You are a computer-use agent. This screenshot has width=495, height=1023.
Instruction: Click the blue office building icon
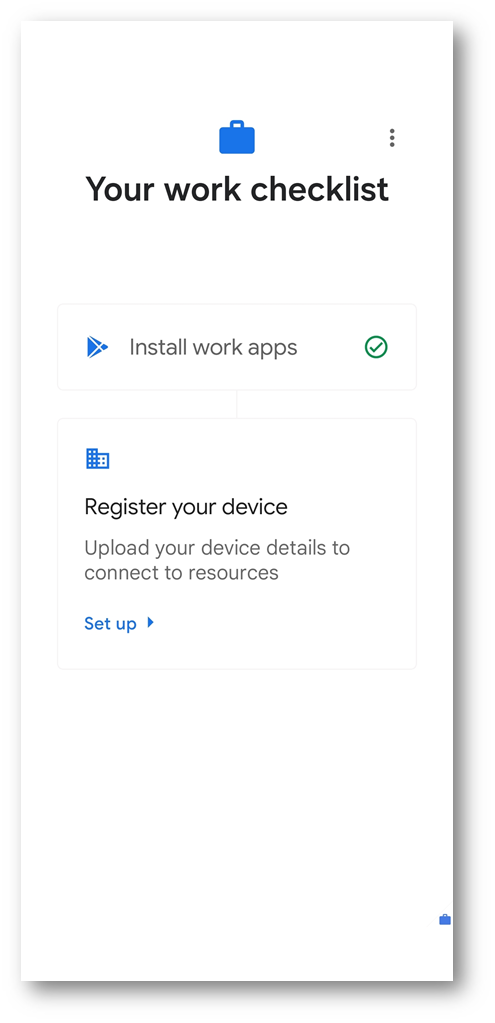point(97,459)
